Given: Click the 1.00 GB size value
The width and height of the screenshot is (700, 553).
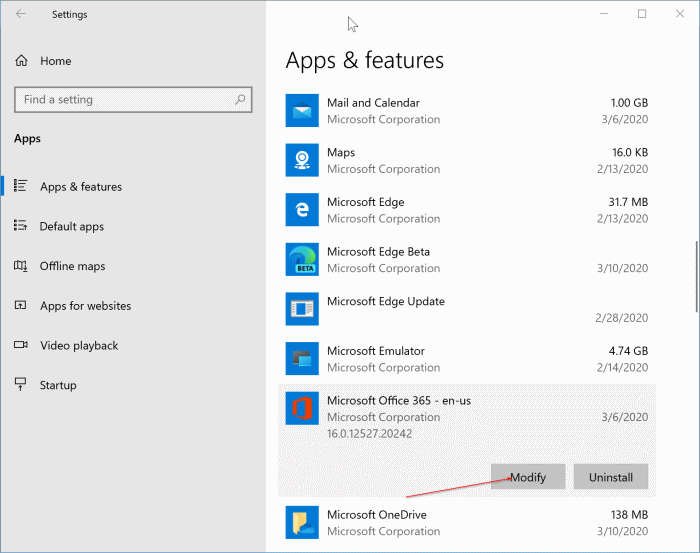Looking at the screenshot, I should coord(629,103).
